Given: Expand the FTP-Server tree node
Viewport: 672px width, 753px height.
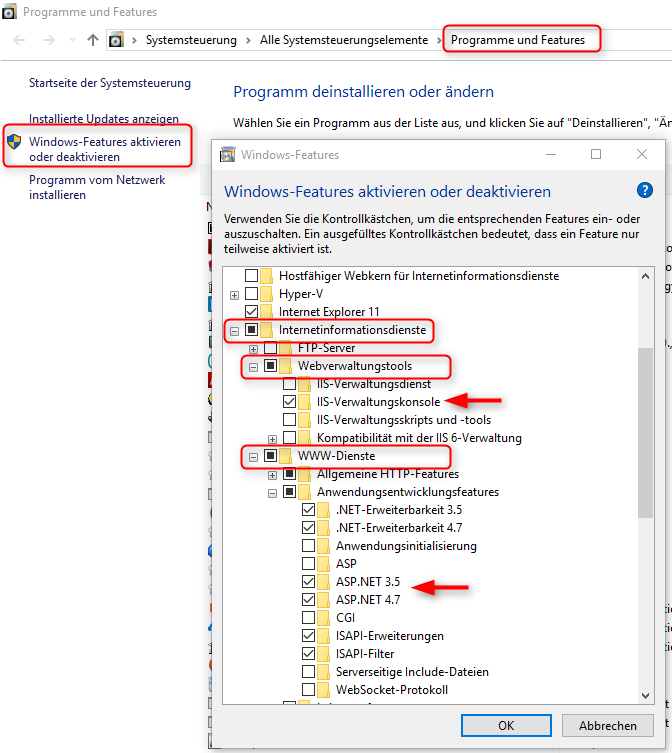Looking at the screenshot, I should 254,349.
